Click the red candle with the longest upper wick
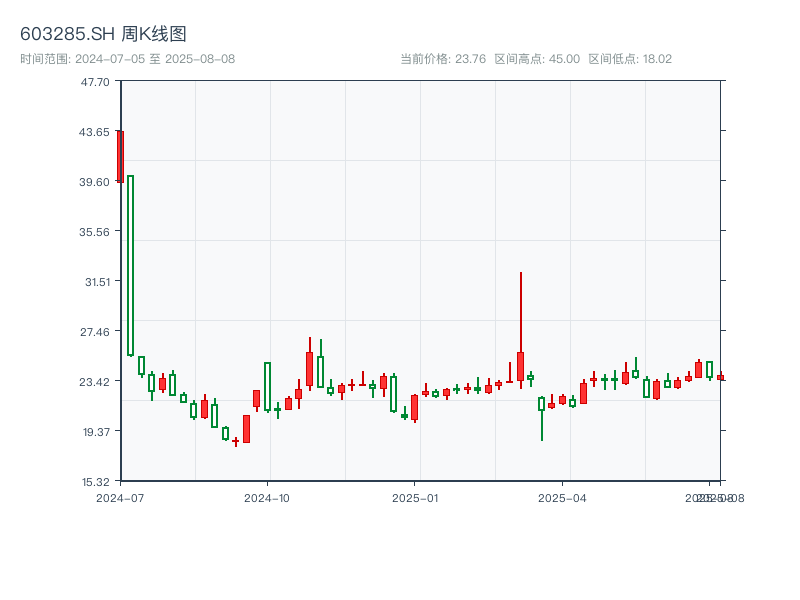This screenshot has width=800, height=600. pos(520,365)
